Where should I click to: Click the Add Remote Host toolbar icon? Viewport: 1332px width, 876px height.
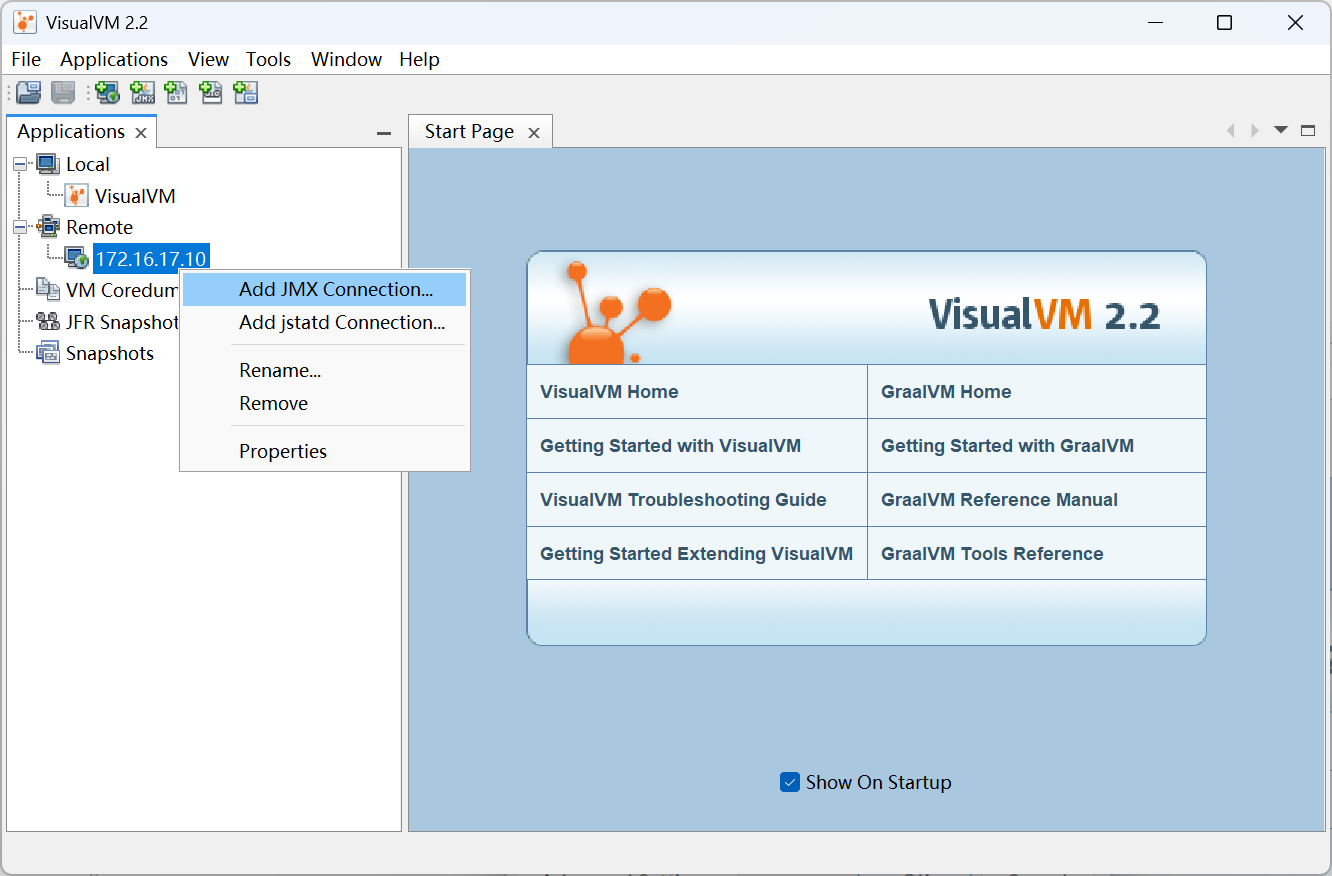click(x=108, y=93)
